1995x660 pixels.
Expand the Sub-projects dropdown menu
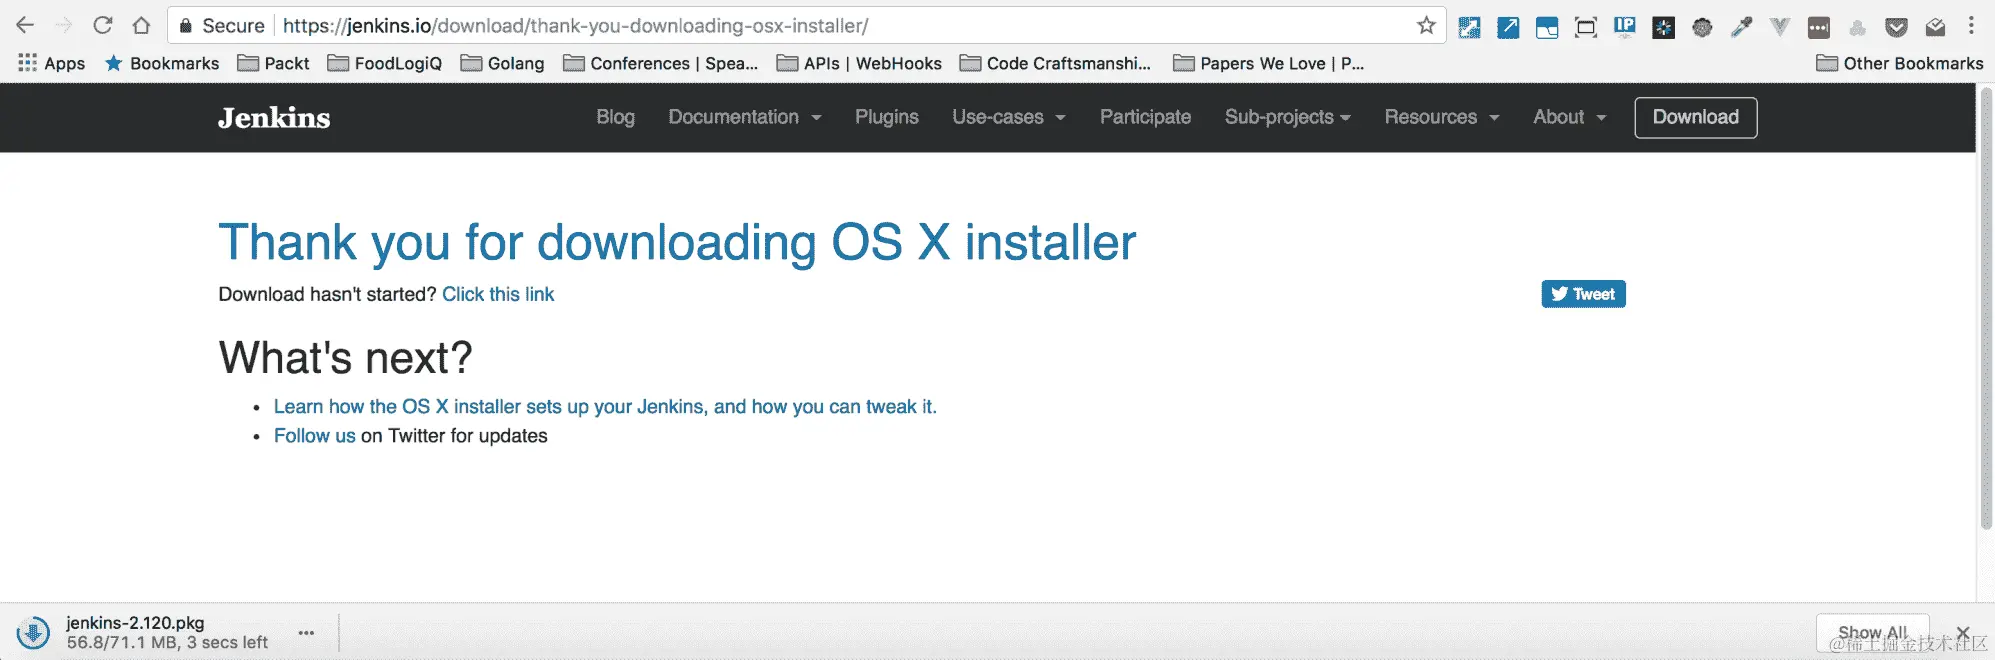[x=1288, y=117]
